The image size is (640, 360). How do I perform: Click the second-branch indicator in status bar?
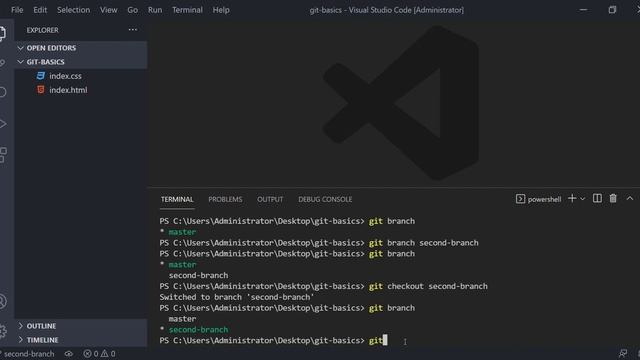(28, 353)
